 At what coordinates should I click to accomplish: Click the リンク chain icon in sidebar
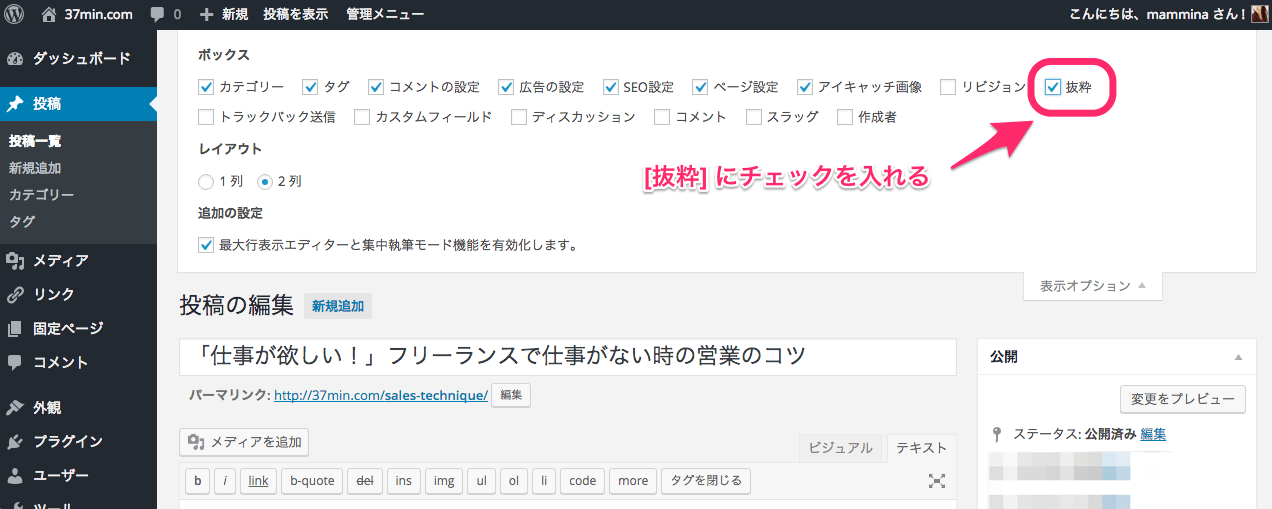tap(15, 294)
